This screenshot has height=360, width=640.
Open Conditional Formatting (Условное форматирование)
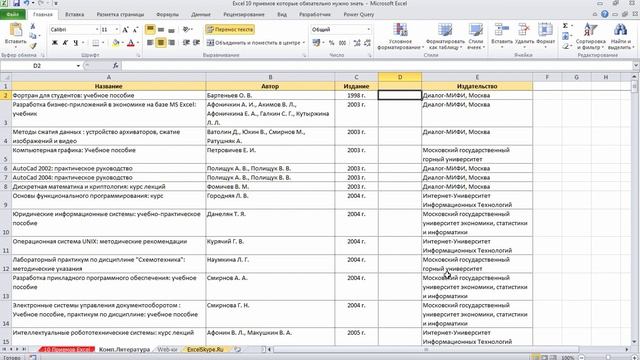[400, 36]
